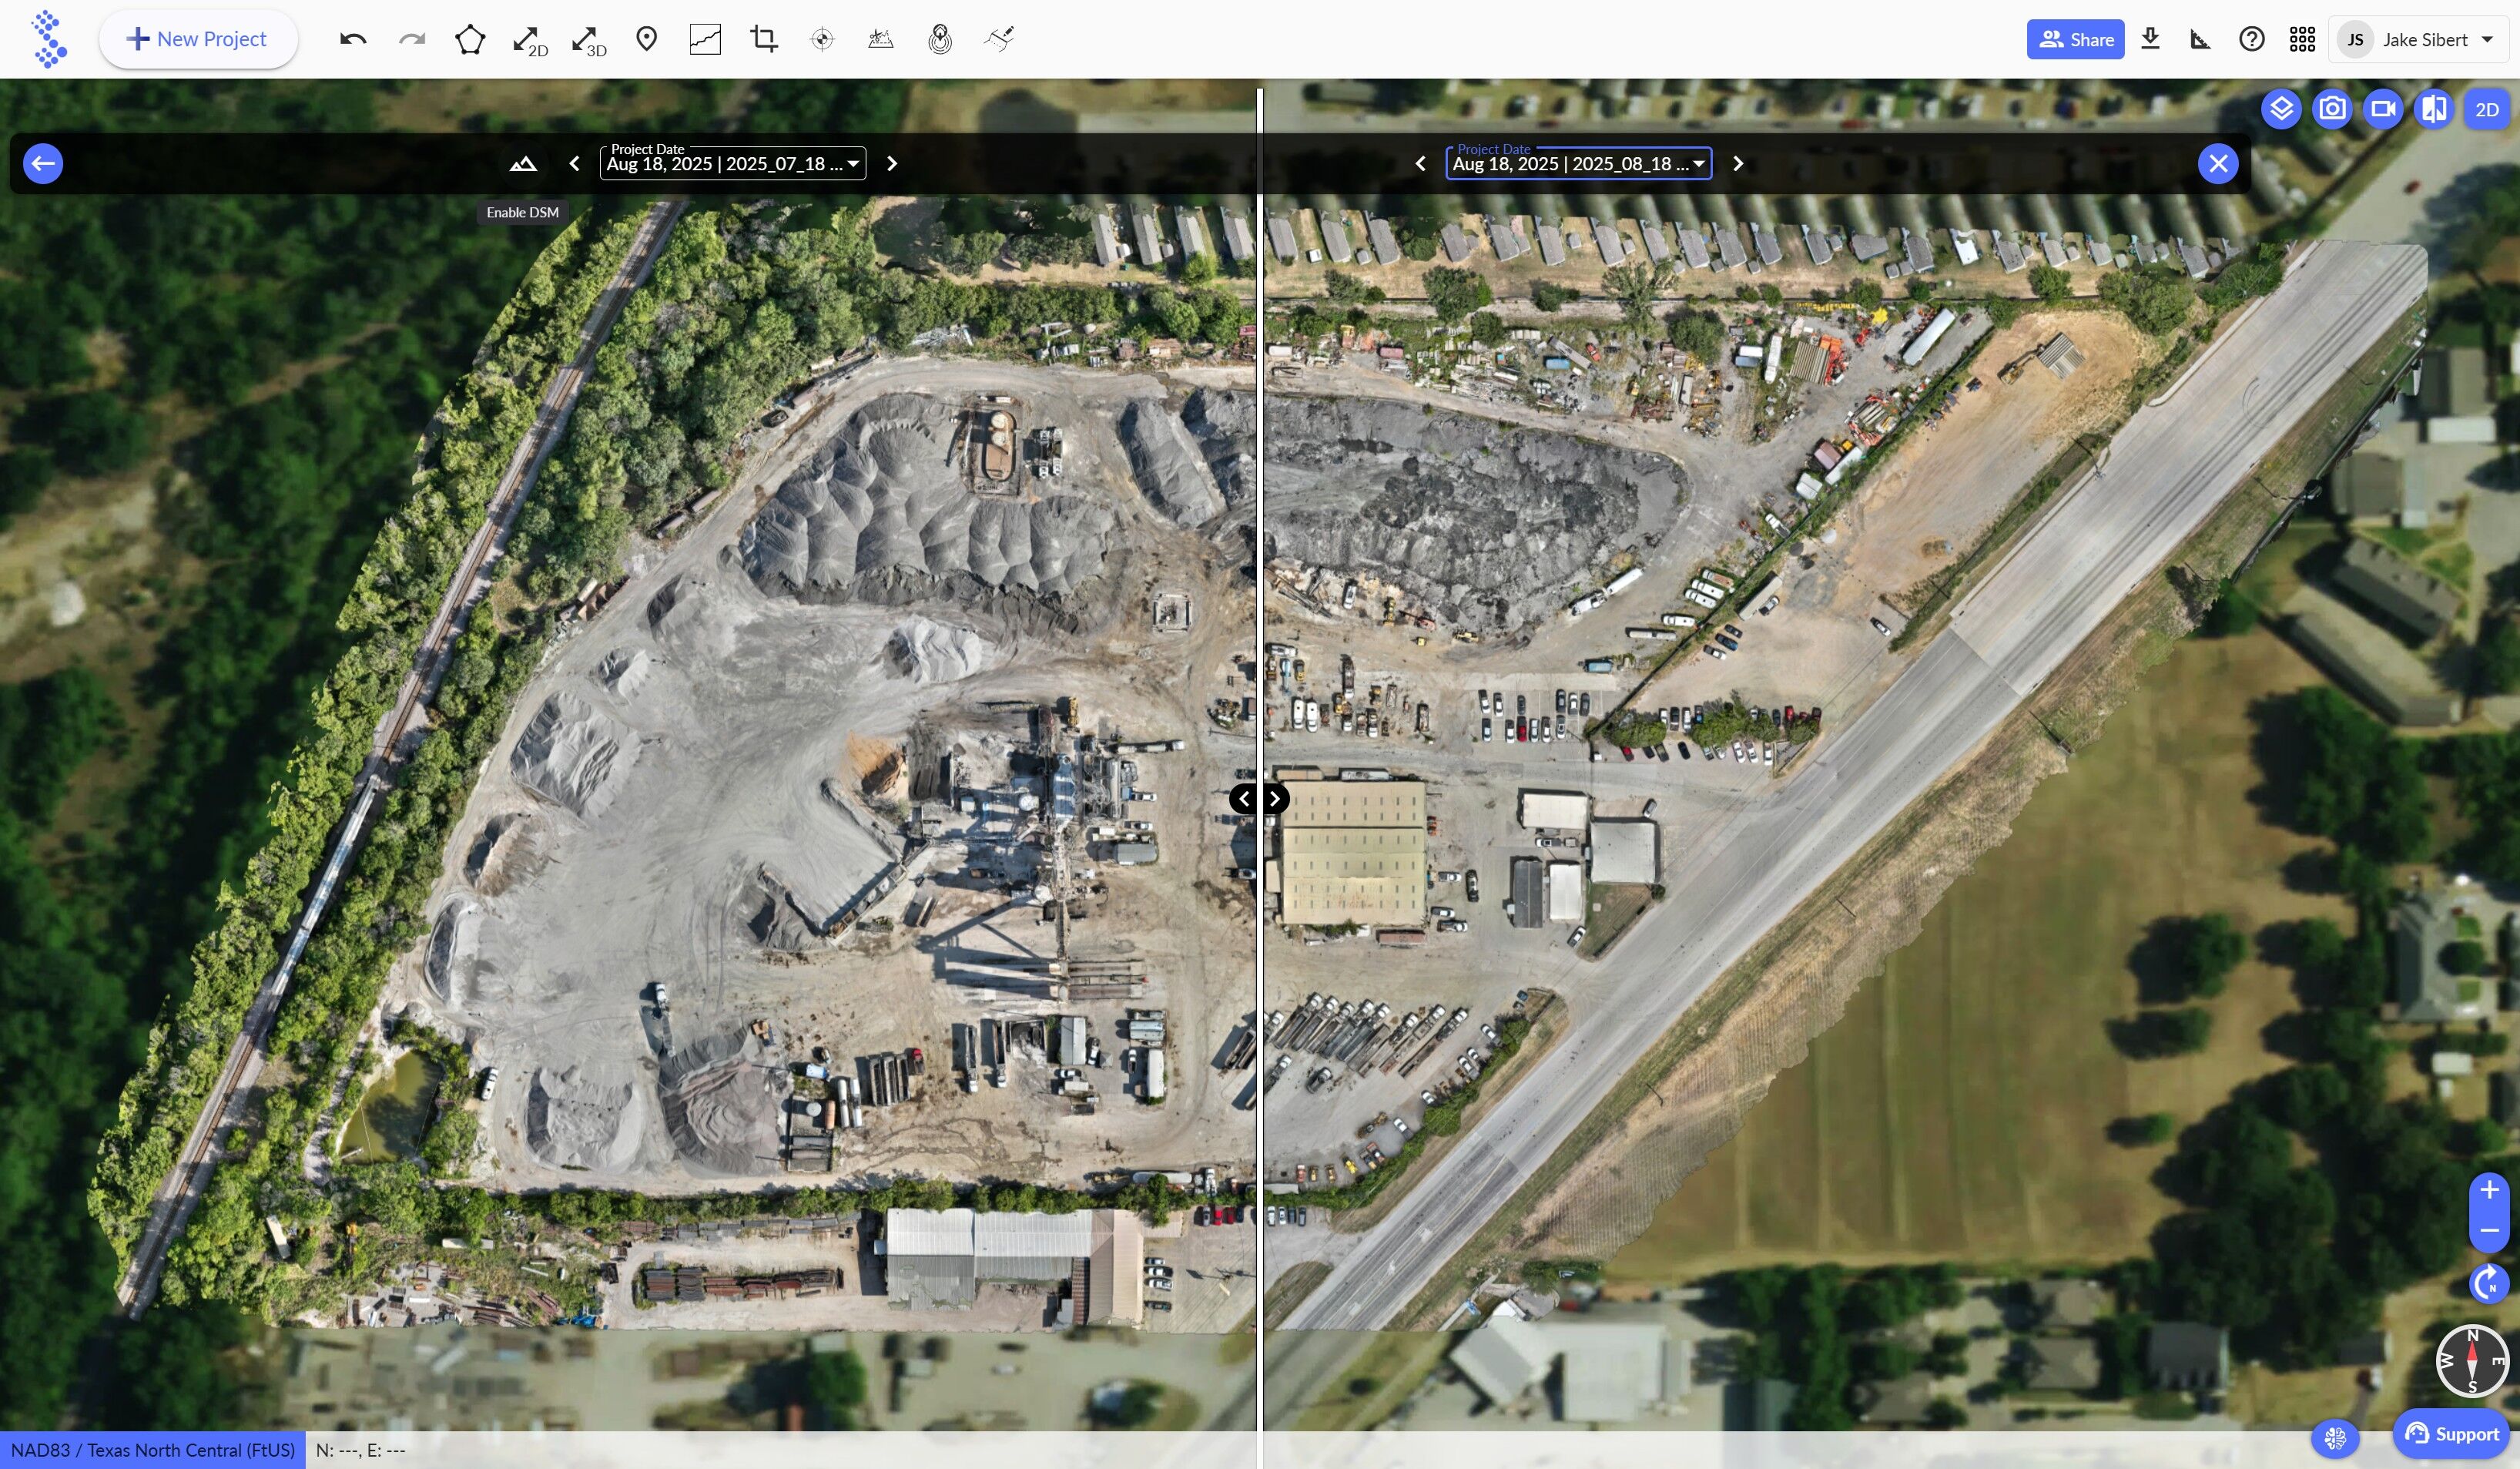Image resolution: width=2520 pixels, height=1469 pixels.
Task: Go to previous date on left map
Action: [x=574, y=163]
